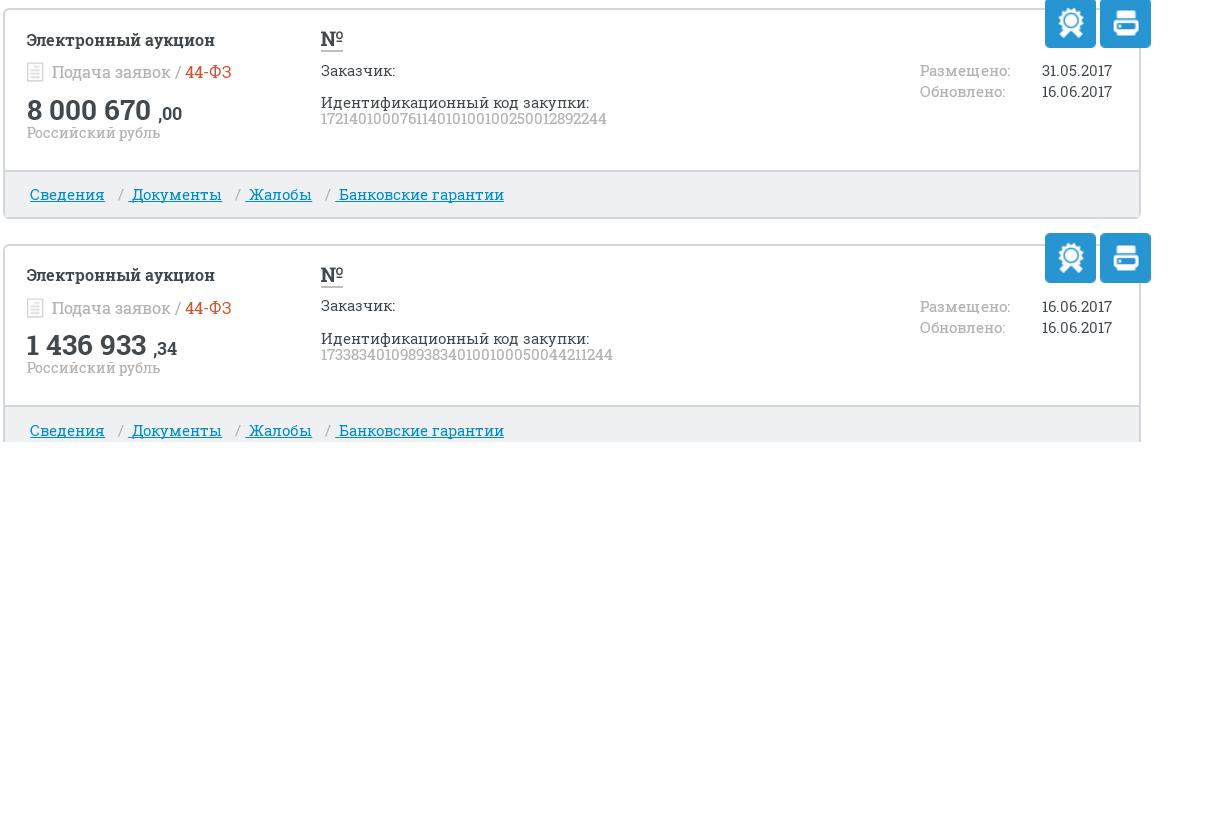Screen dimensions: 1218x818
Task: Click the 44-ФЗ link on the 8 000 670 auction
Action: pyautogui.click(x=208, y=72)
